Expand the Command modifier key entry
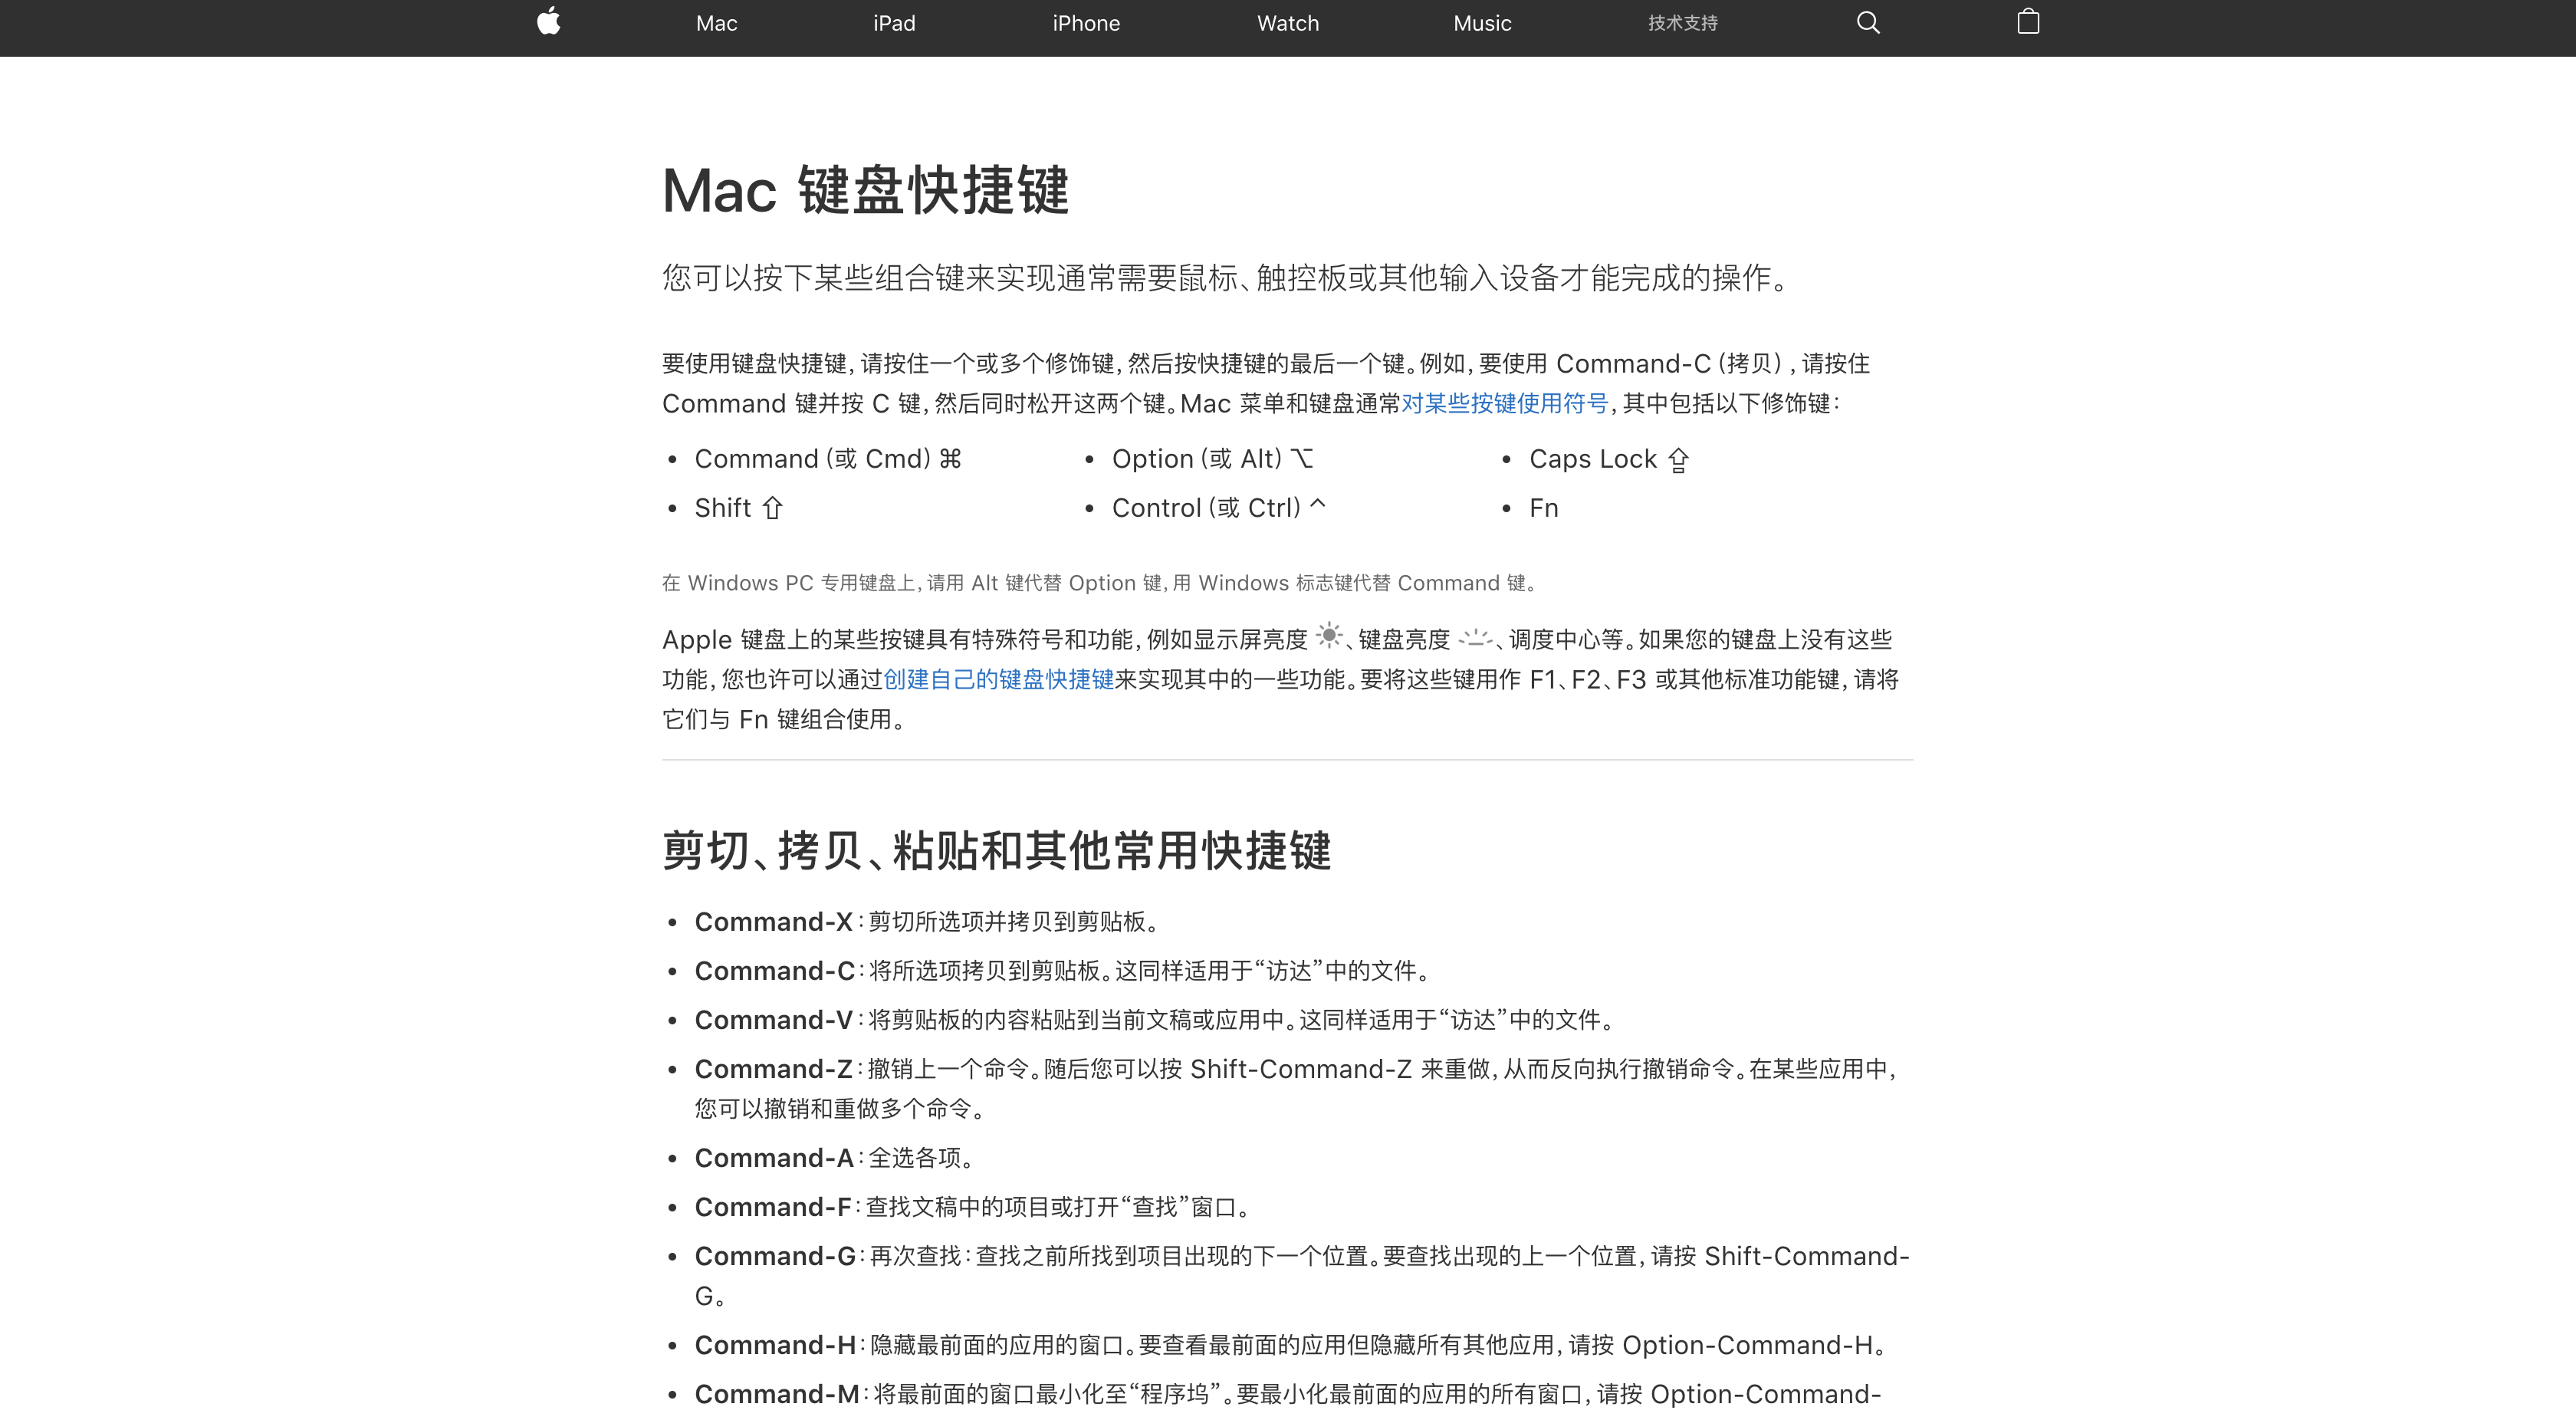This screenshot has width=2576, height=1420. 828,459
